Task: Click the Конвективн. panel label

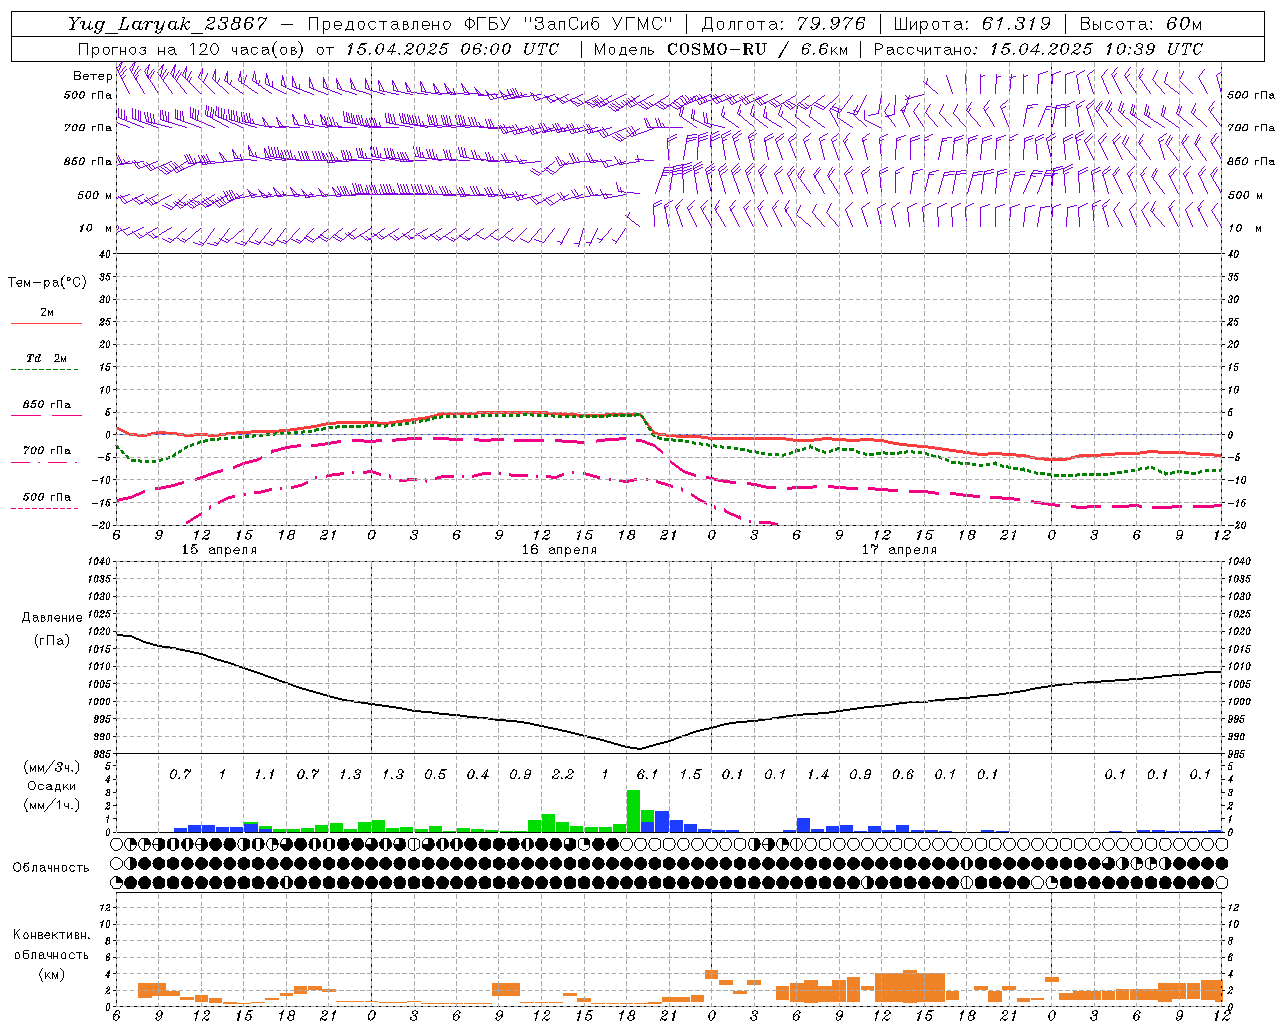Action: pos(52,935)
